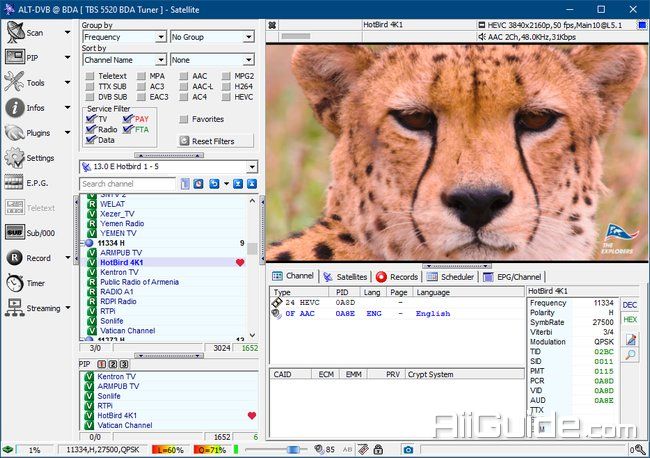Screen dimensions: 650x458
Task: Enable the AC3 filter checkbox
Action: click(142, 87)
